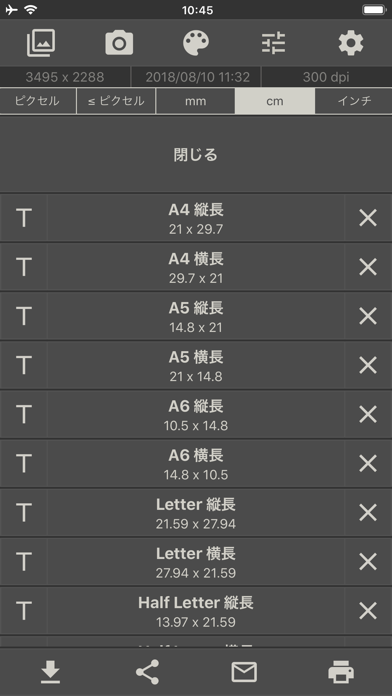Switch units to ピクセル

(x=38, y=101)
